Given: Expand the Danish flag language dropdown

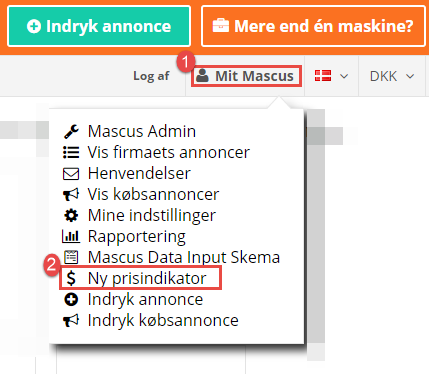Looking at the screenshot, I should tap(331, 76).
